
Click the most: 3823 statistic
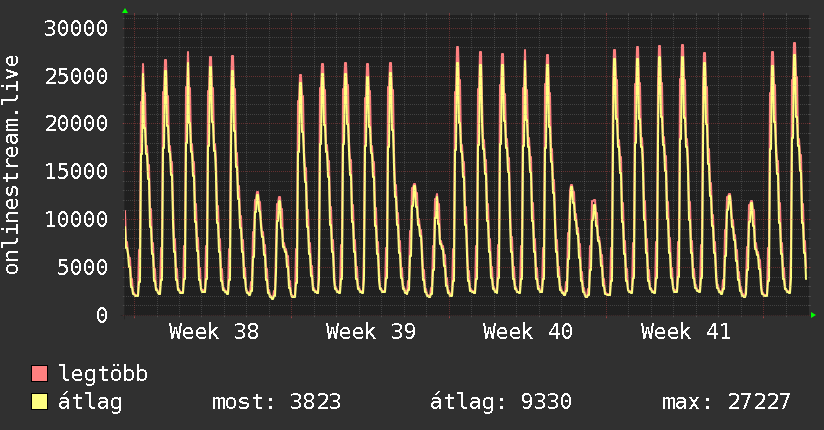coord(276,402)
